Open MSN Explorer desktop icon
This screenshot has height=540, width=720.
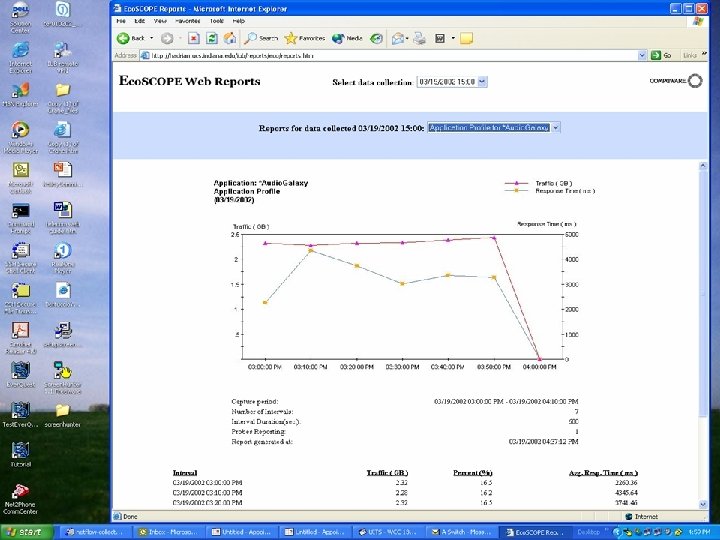[21, 95]
